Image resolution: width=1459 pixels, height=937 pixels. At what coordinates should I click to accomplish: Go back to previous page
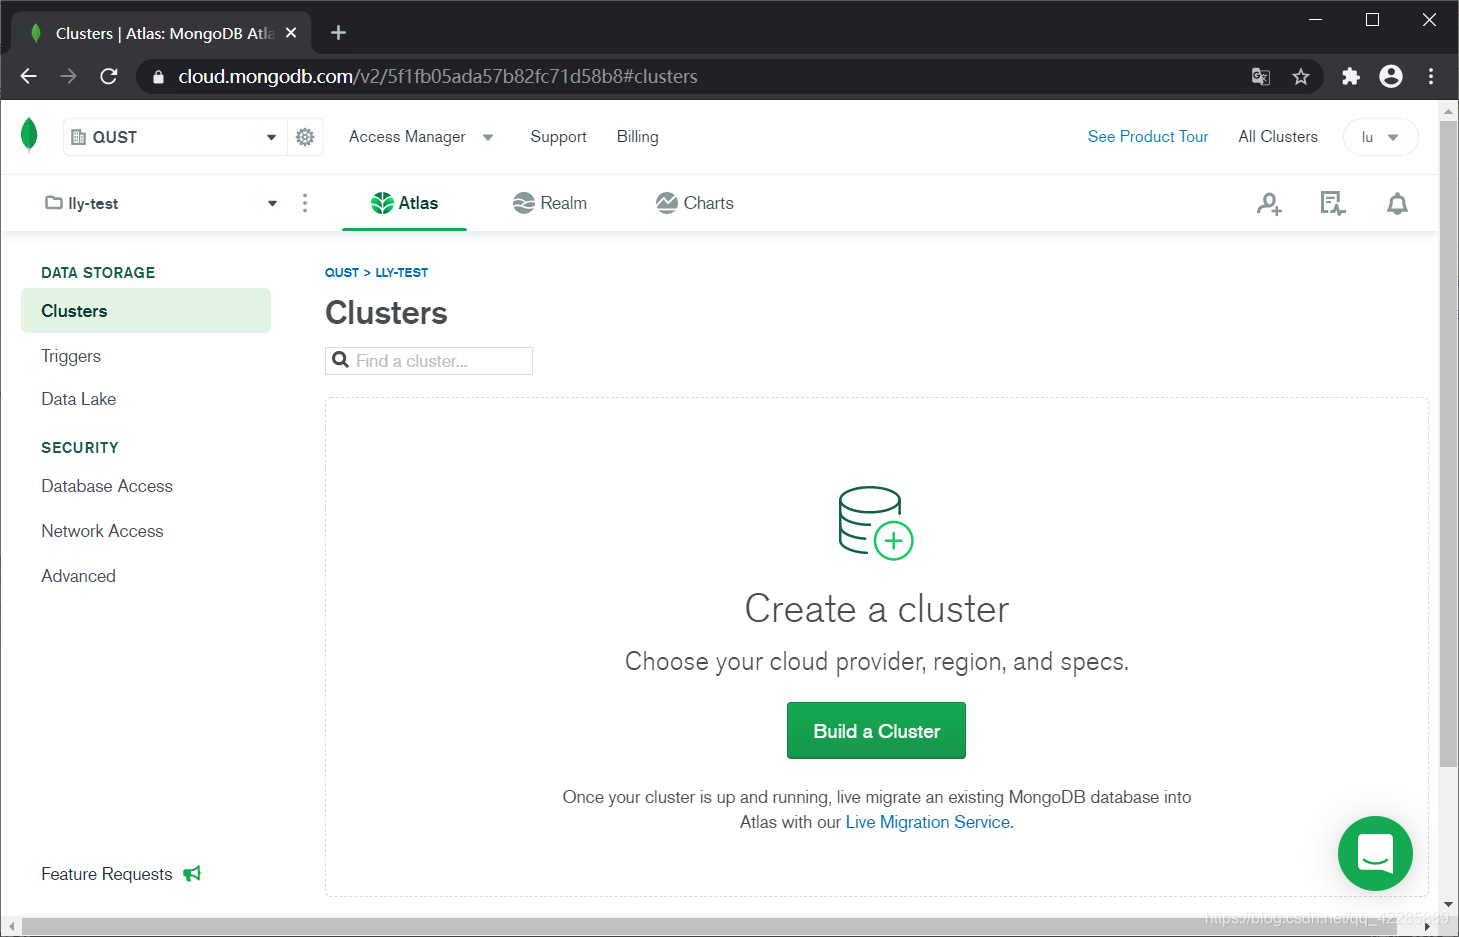pyautogui.click(x=29, y=76)
